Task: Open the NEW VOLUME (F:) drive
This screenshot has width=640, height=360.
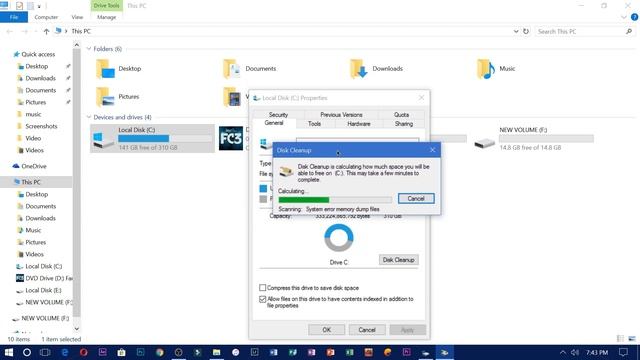Action: tap(534, 138)
